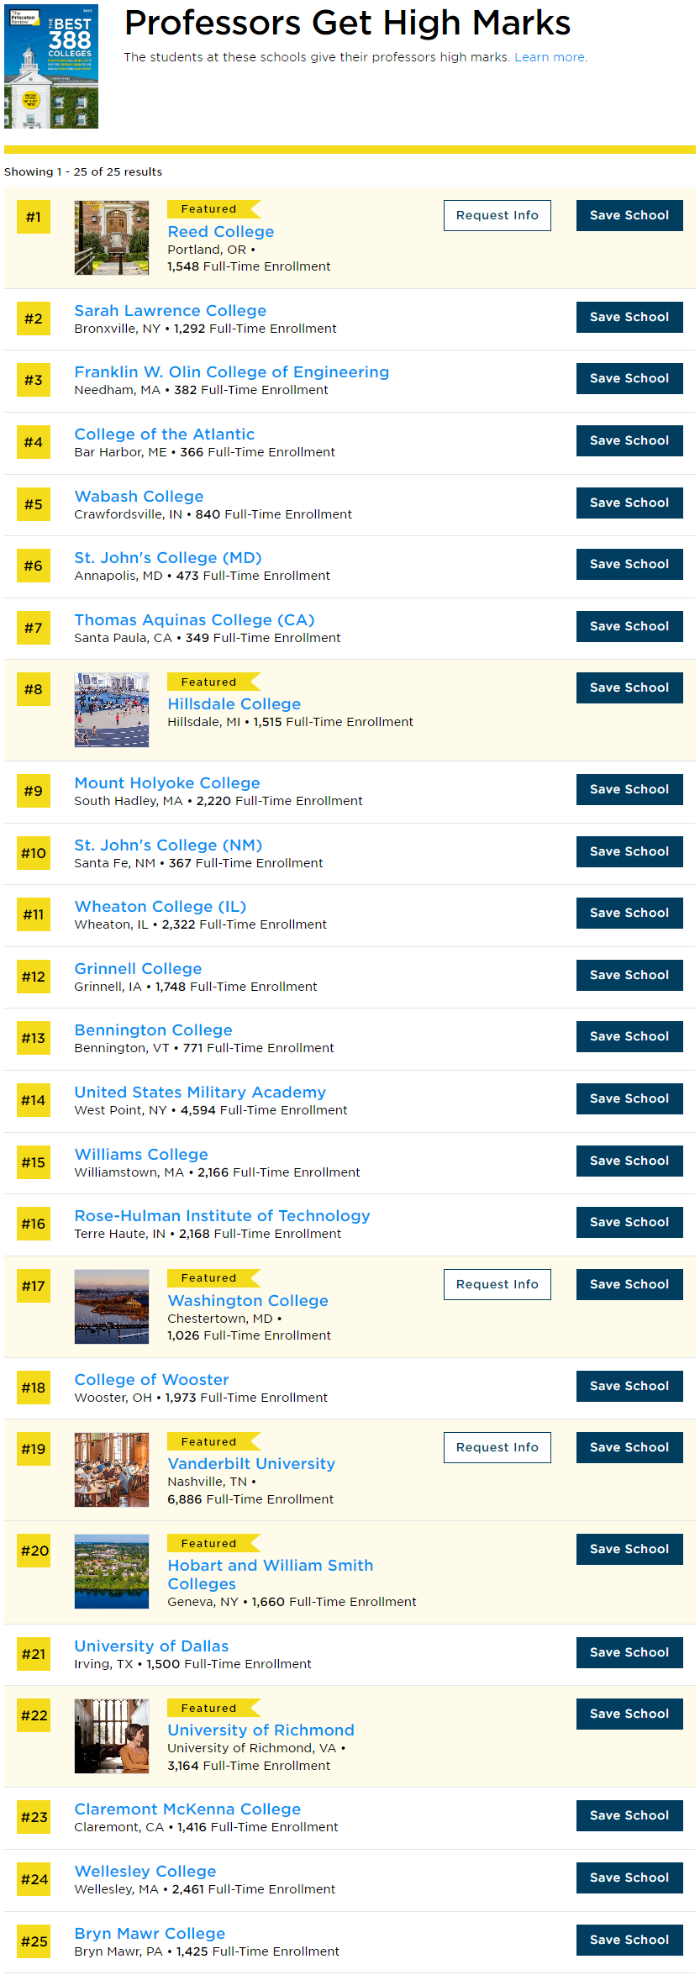Open University of Richmond link

[261, 1730]
